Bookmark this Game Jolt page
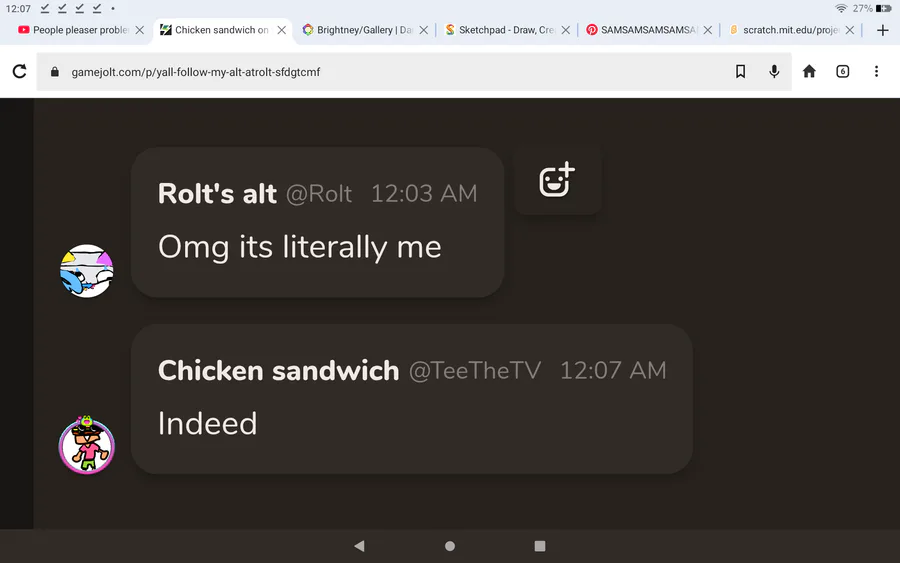 click(740, 71)
